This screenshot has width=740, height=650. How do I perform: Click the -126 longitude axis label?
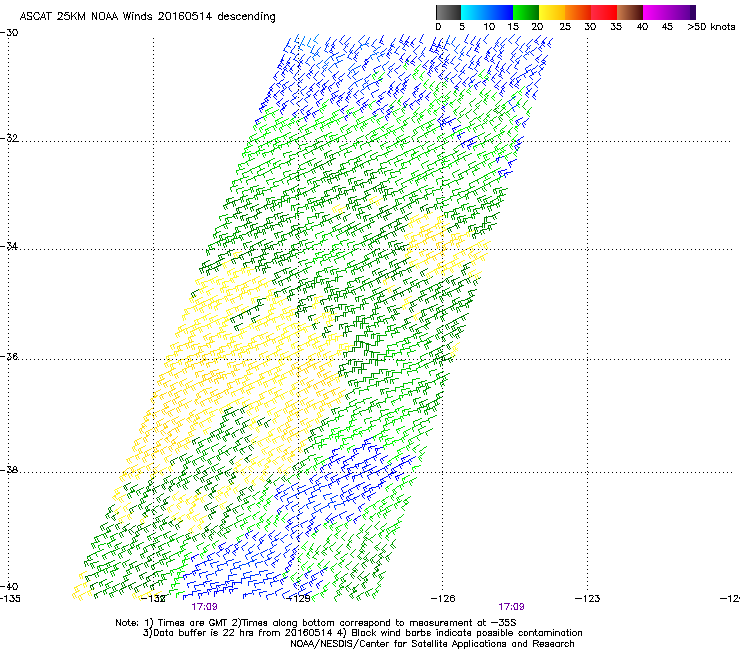[x=443, y=599]
